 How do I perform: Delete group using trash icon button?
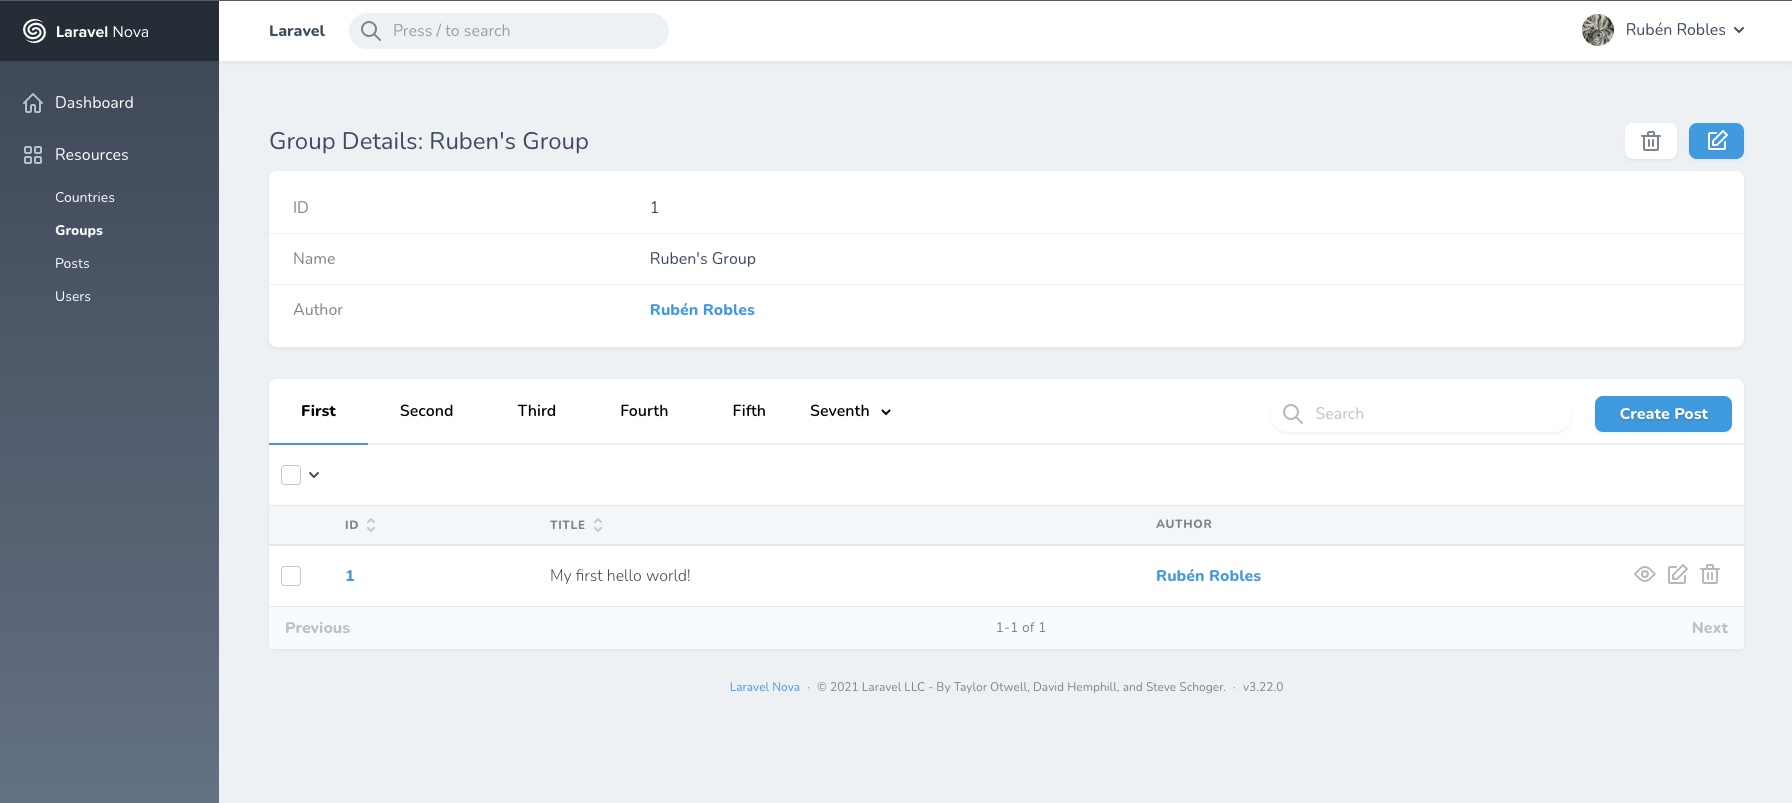(x=1651, y=141)
